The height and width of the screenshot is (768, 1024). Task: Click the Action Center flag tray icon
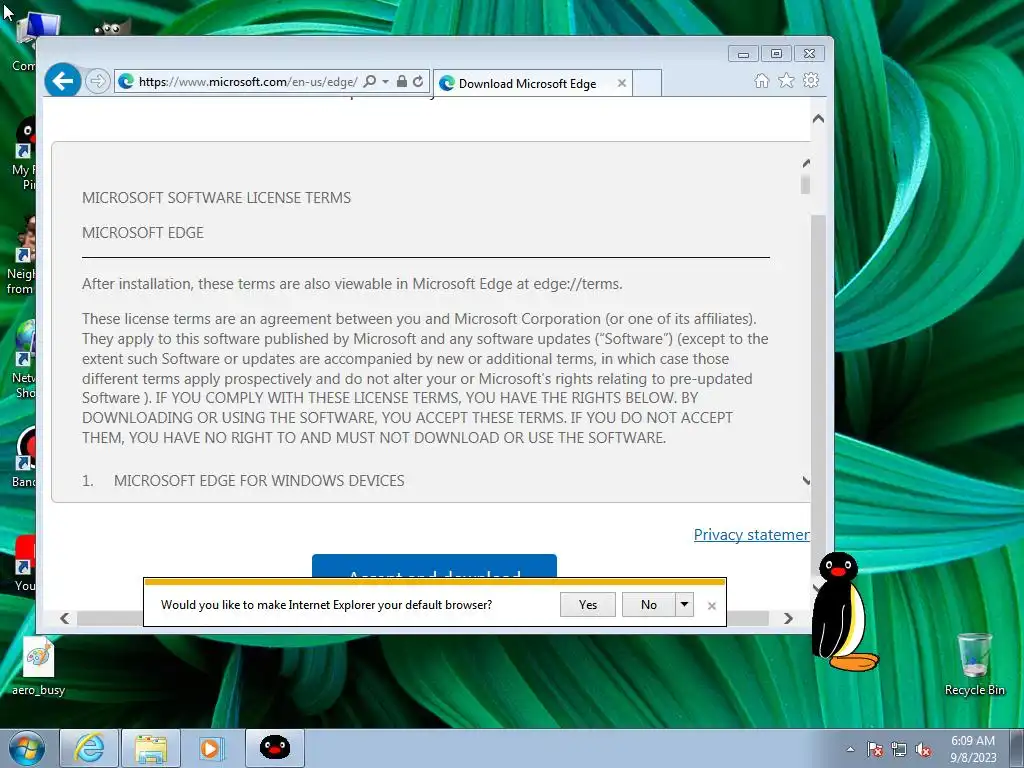tap(874, 749)
